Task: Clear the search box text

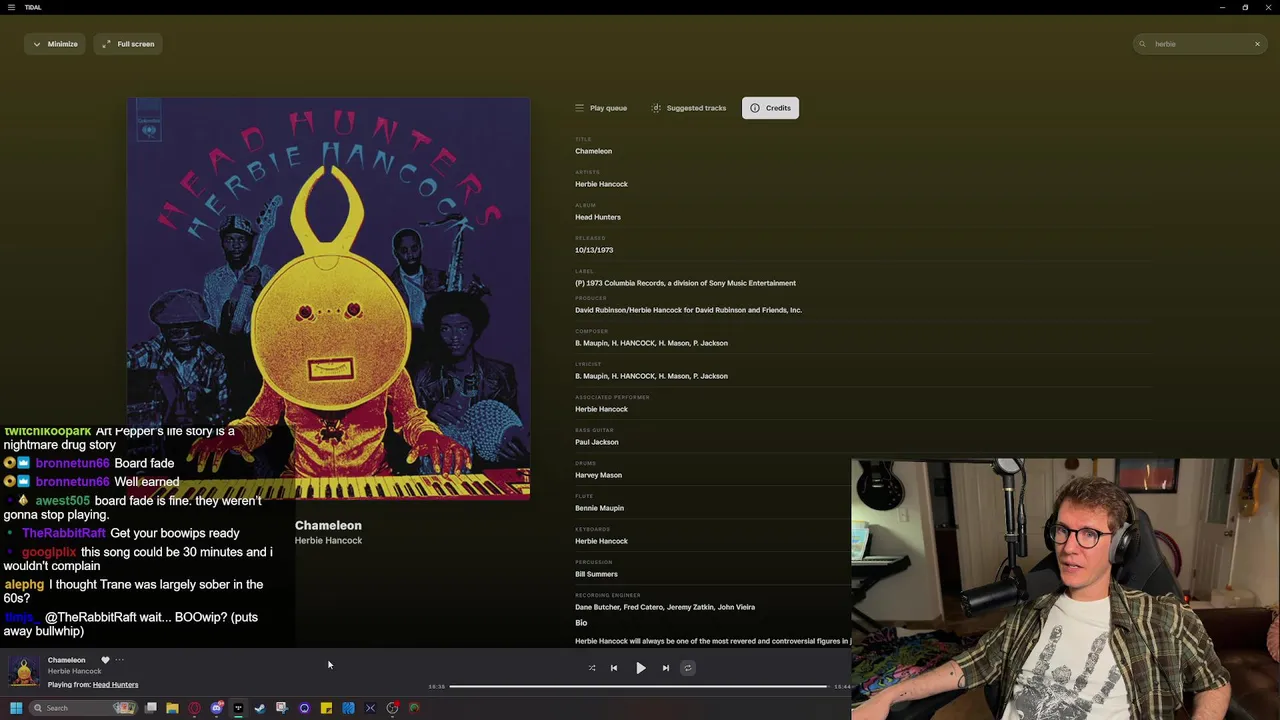Action: tap(1257, 44)
